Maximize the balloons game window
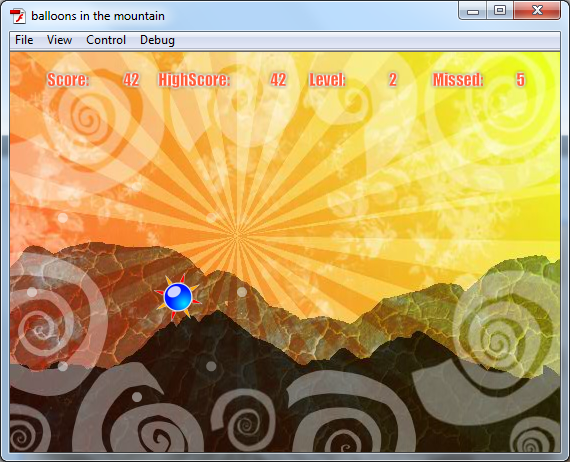The image size is (570, 462). pyautogui.click(x=500, y=11)
